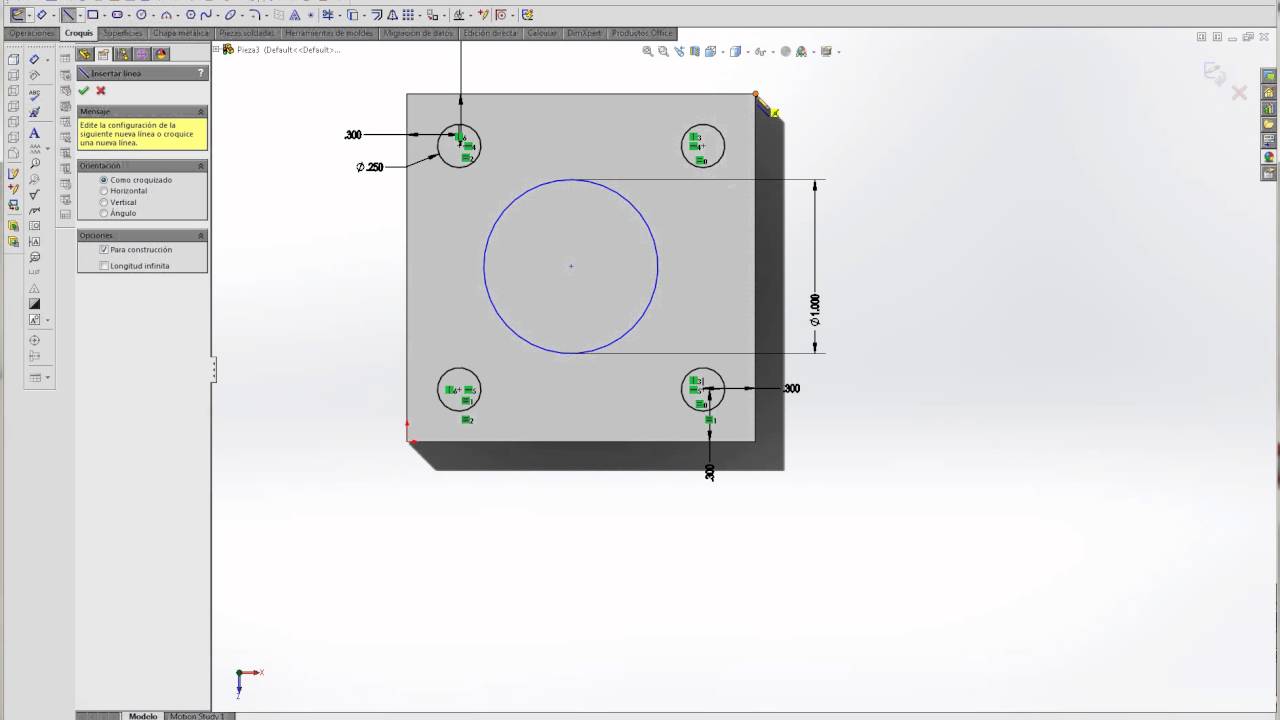
Task: Select the Ellipse sketch tool
Action: point(230,15)
